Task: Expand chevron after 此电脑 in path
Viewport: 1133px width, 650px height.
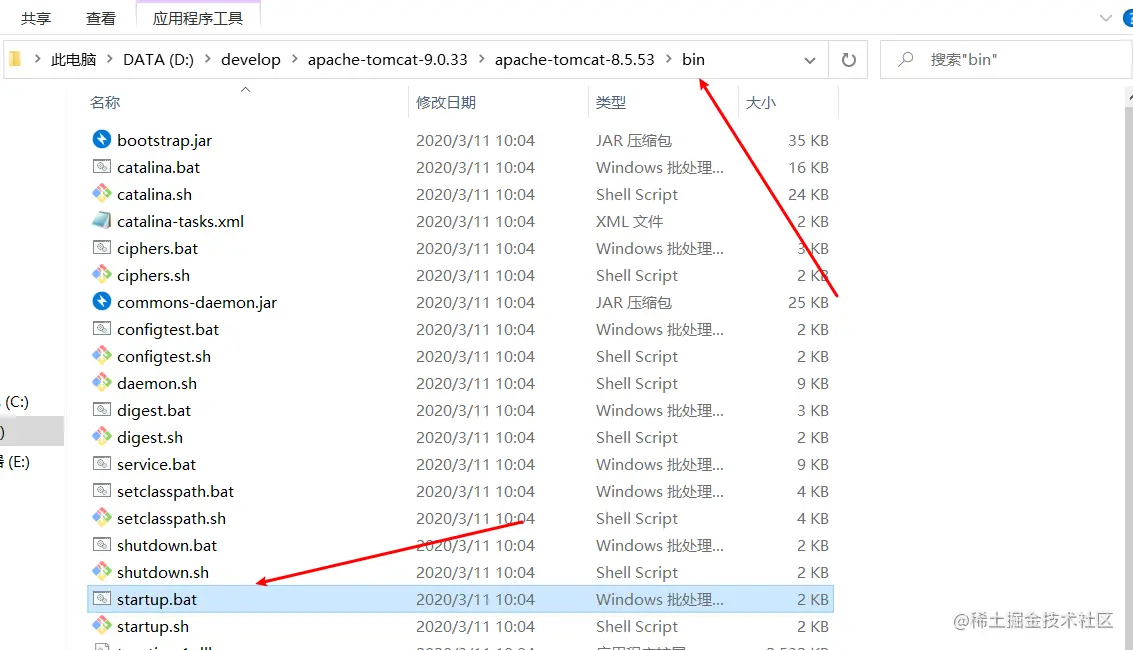Action: [x=110, y=59]
